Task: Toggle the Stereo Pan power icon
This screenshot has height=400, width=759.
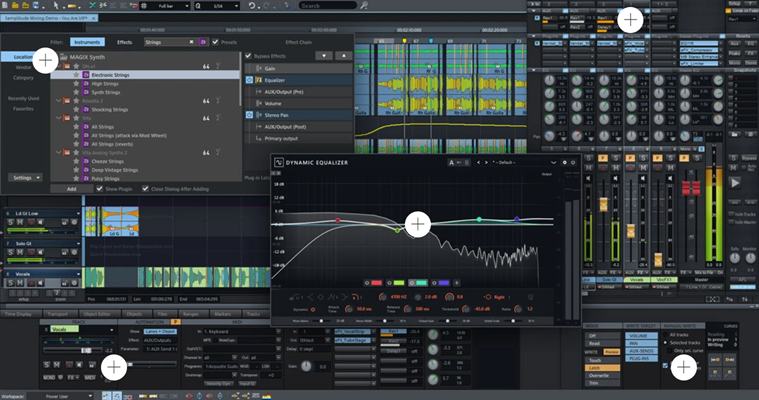Action: click(248, 116)
